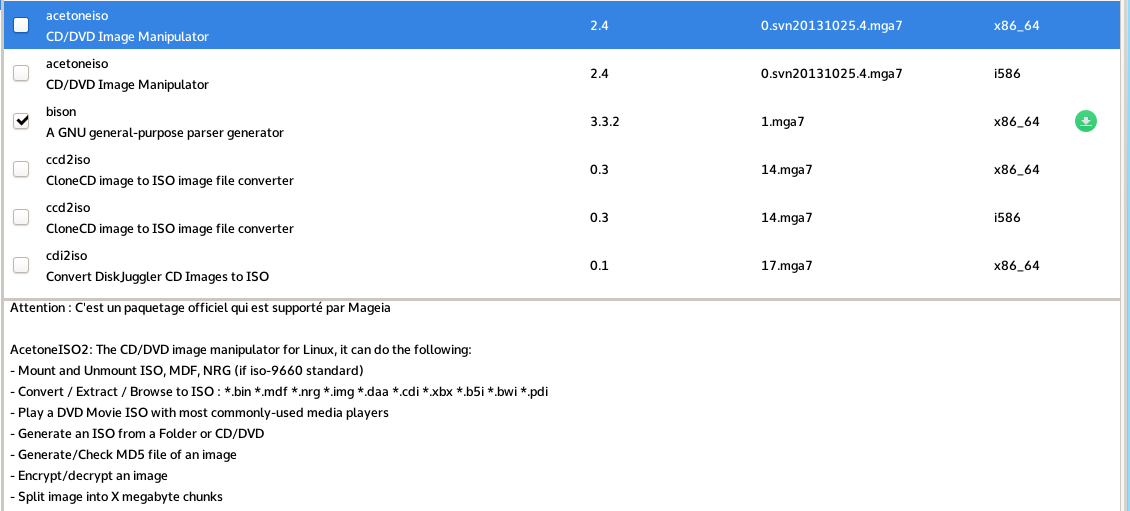
Task: Click 'Generate an ISO from a Folder' line
Action: pyautogui.click(x=137, y=434)
